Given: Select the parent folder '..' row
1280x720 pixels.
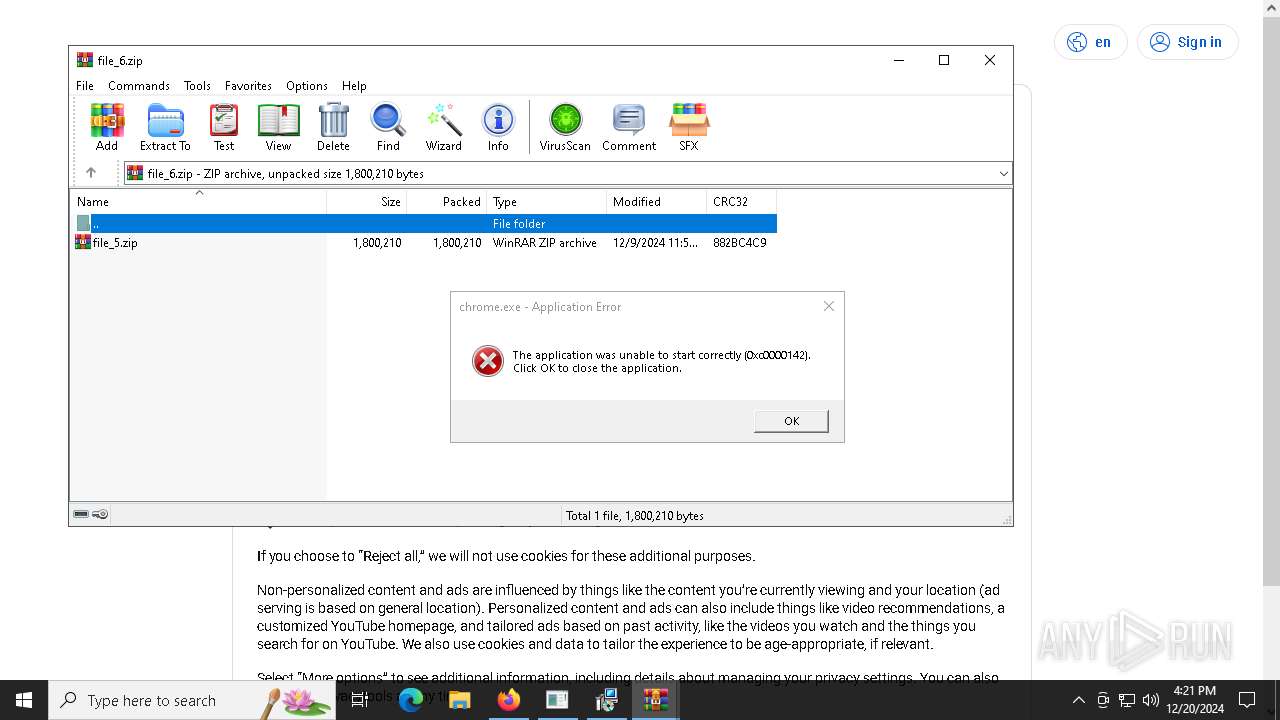Looking at the screenshot, I should coord(424,224).
